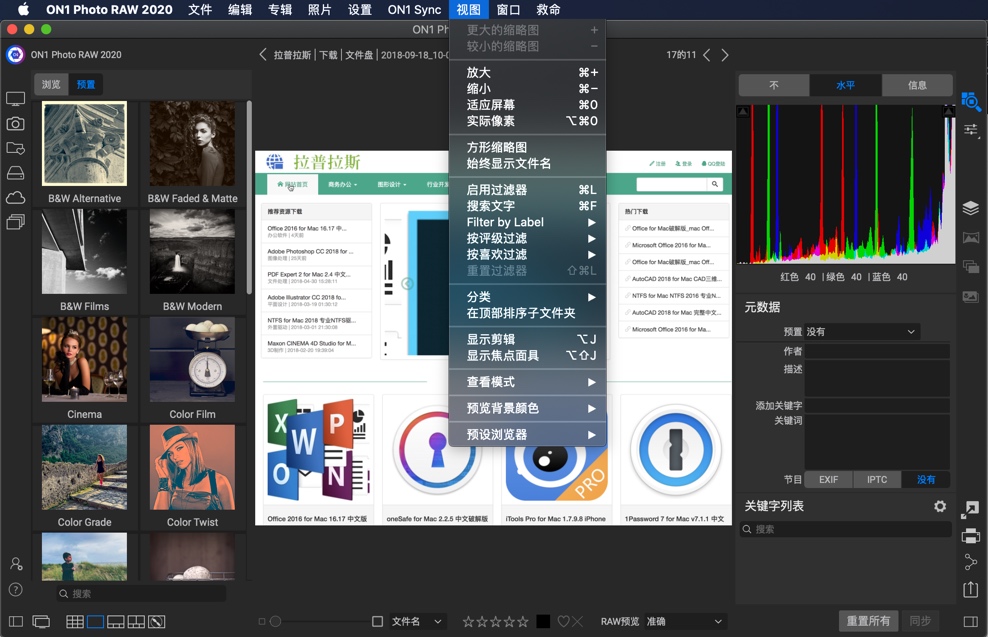
Task: Select 适应屏幕 menu item
Action: (527, 105)
